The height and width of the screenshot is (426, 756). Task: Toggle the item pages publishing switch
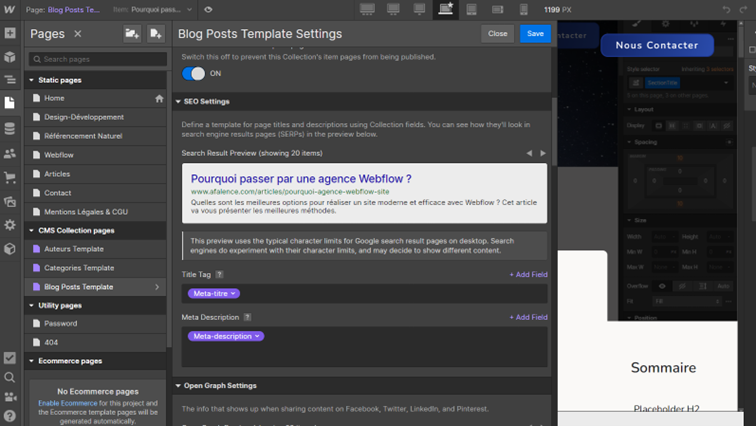tap(193, 73)
